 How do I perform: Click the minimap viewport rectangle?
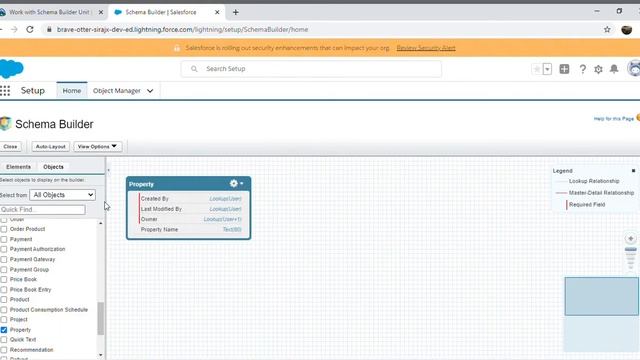pos(601,296)
